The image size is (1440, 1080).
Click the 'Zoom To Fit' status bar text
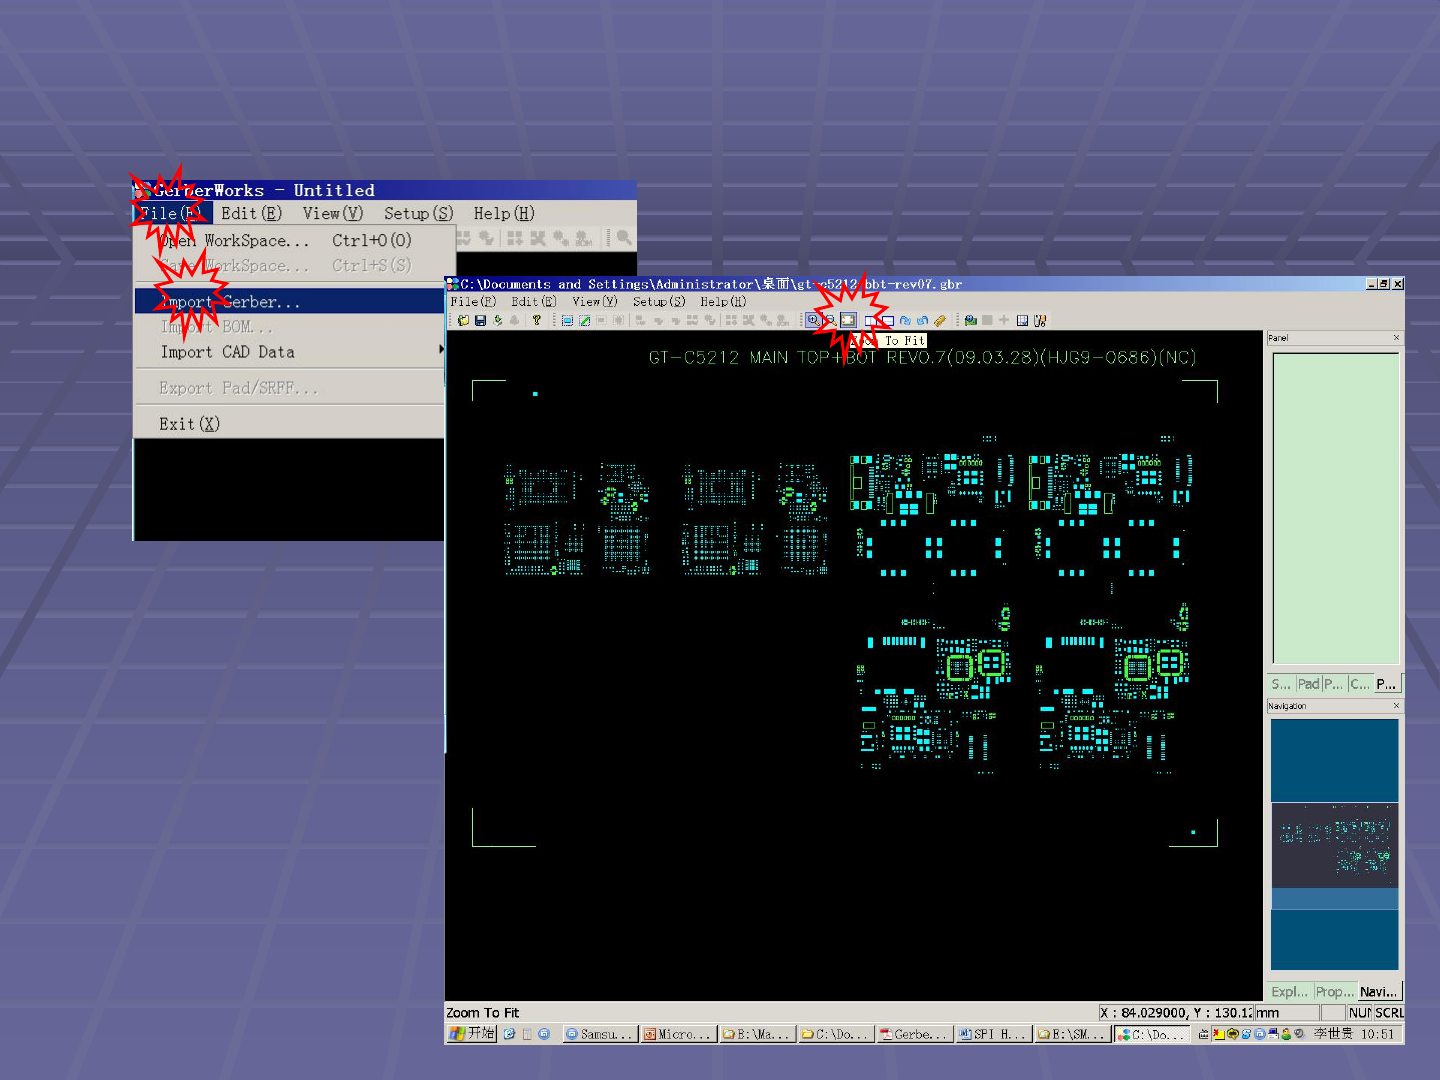click(483, 1012)
